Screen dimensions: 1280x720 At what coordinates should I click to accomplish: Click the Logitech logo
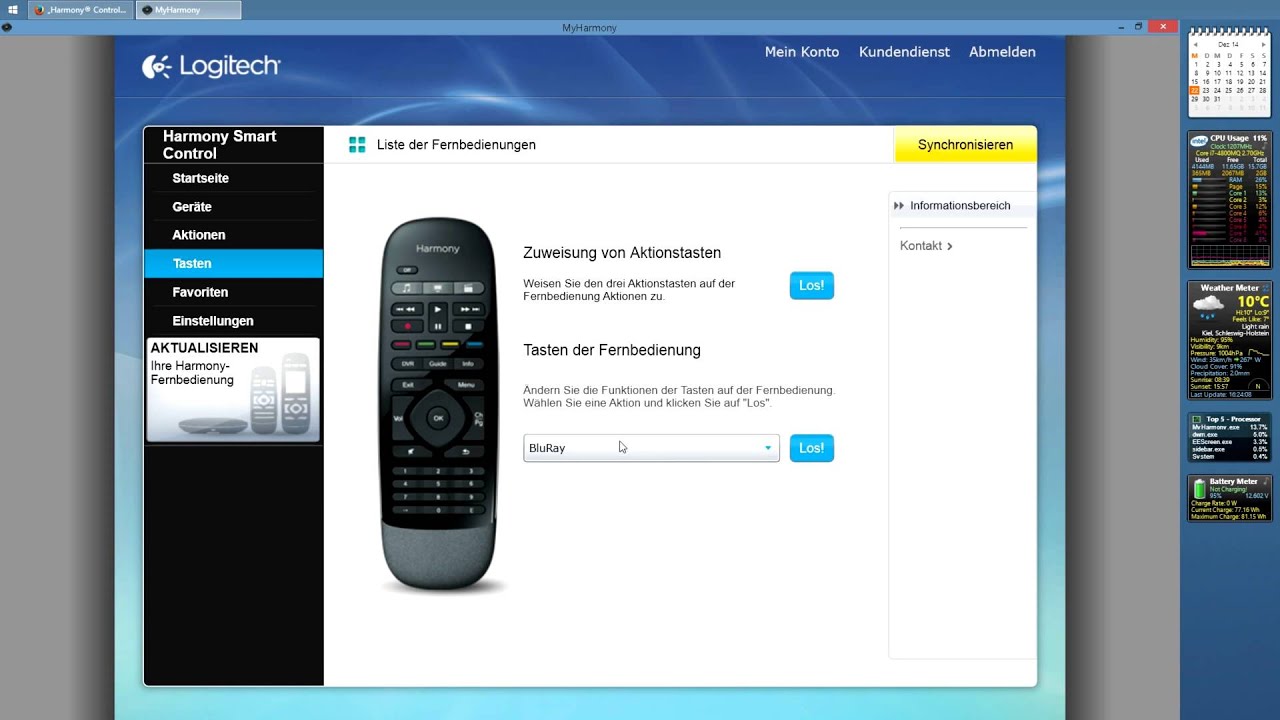[x=211, y=66]
